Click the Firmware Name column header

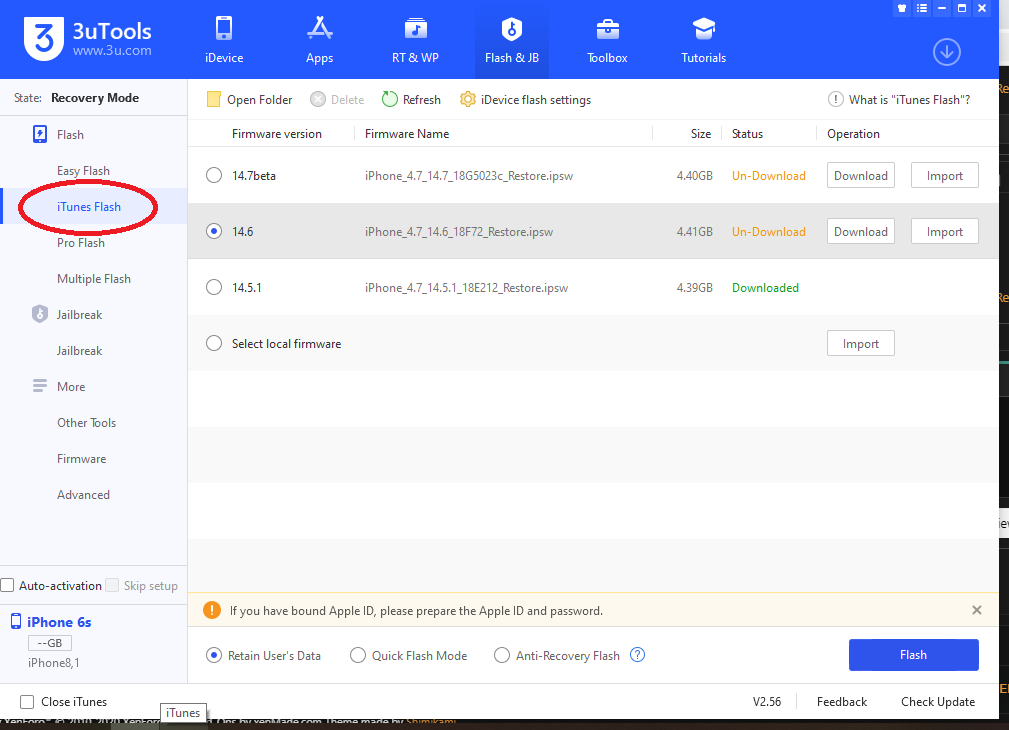click(x=407, y=134)
